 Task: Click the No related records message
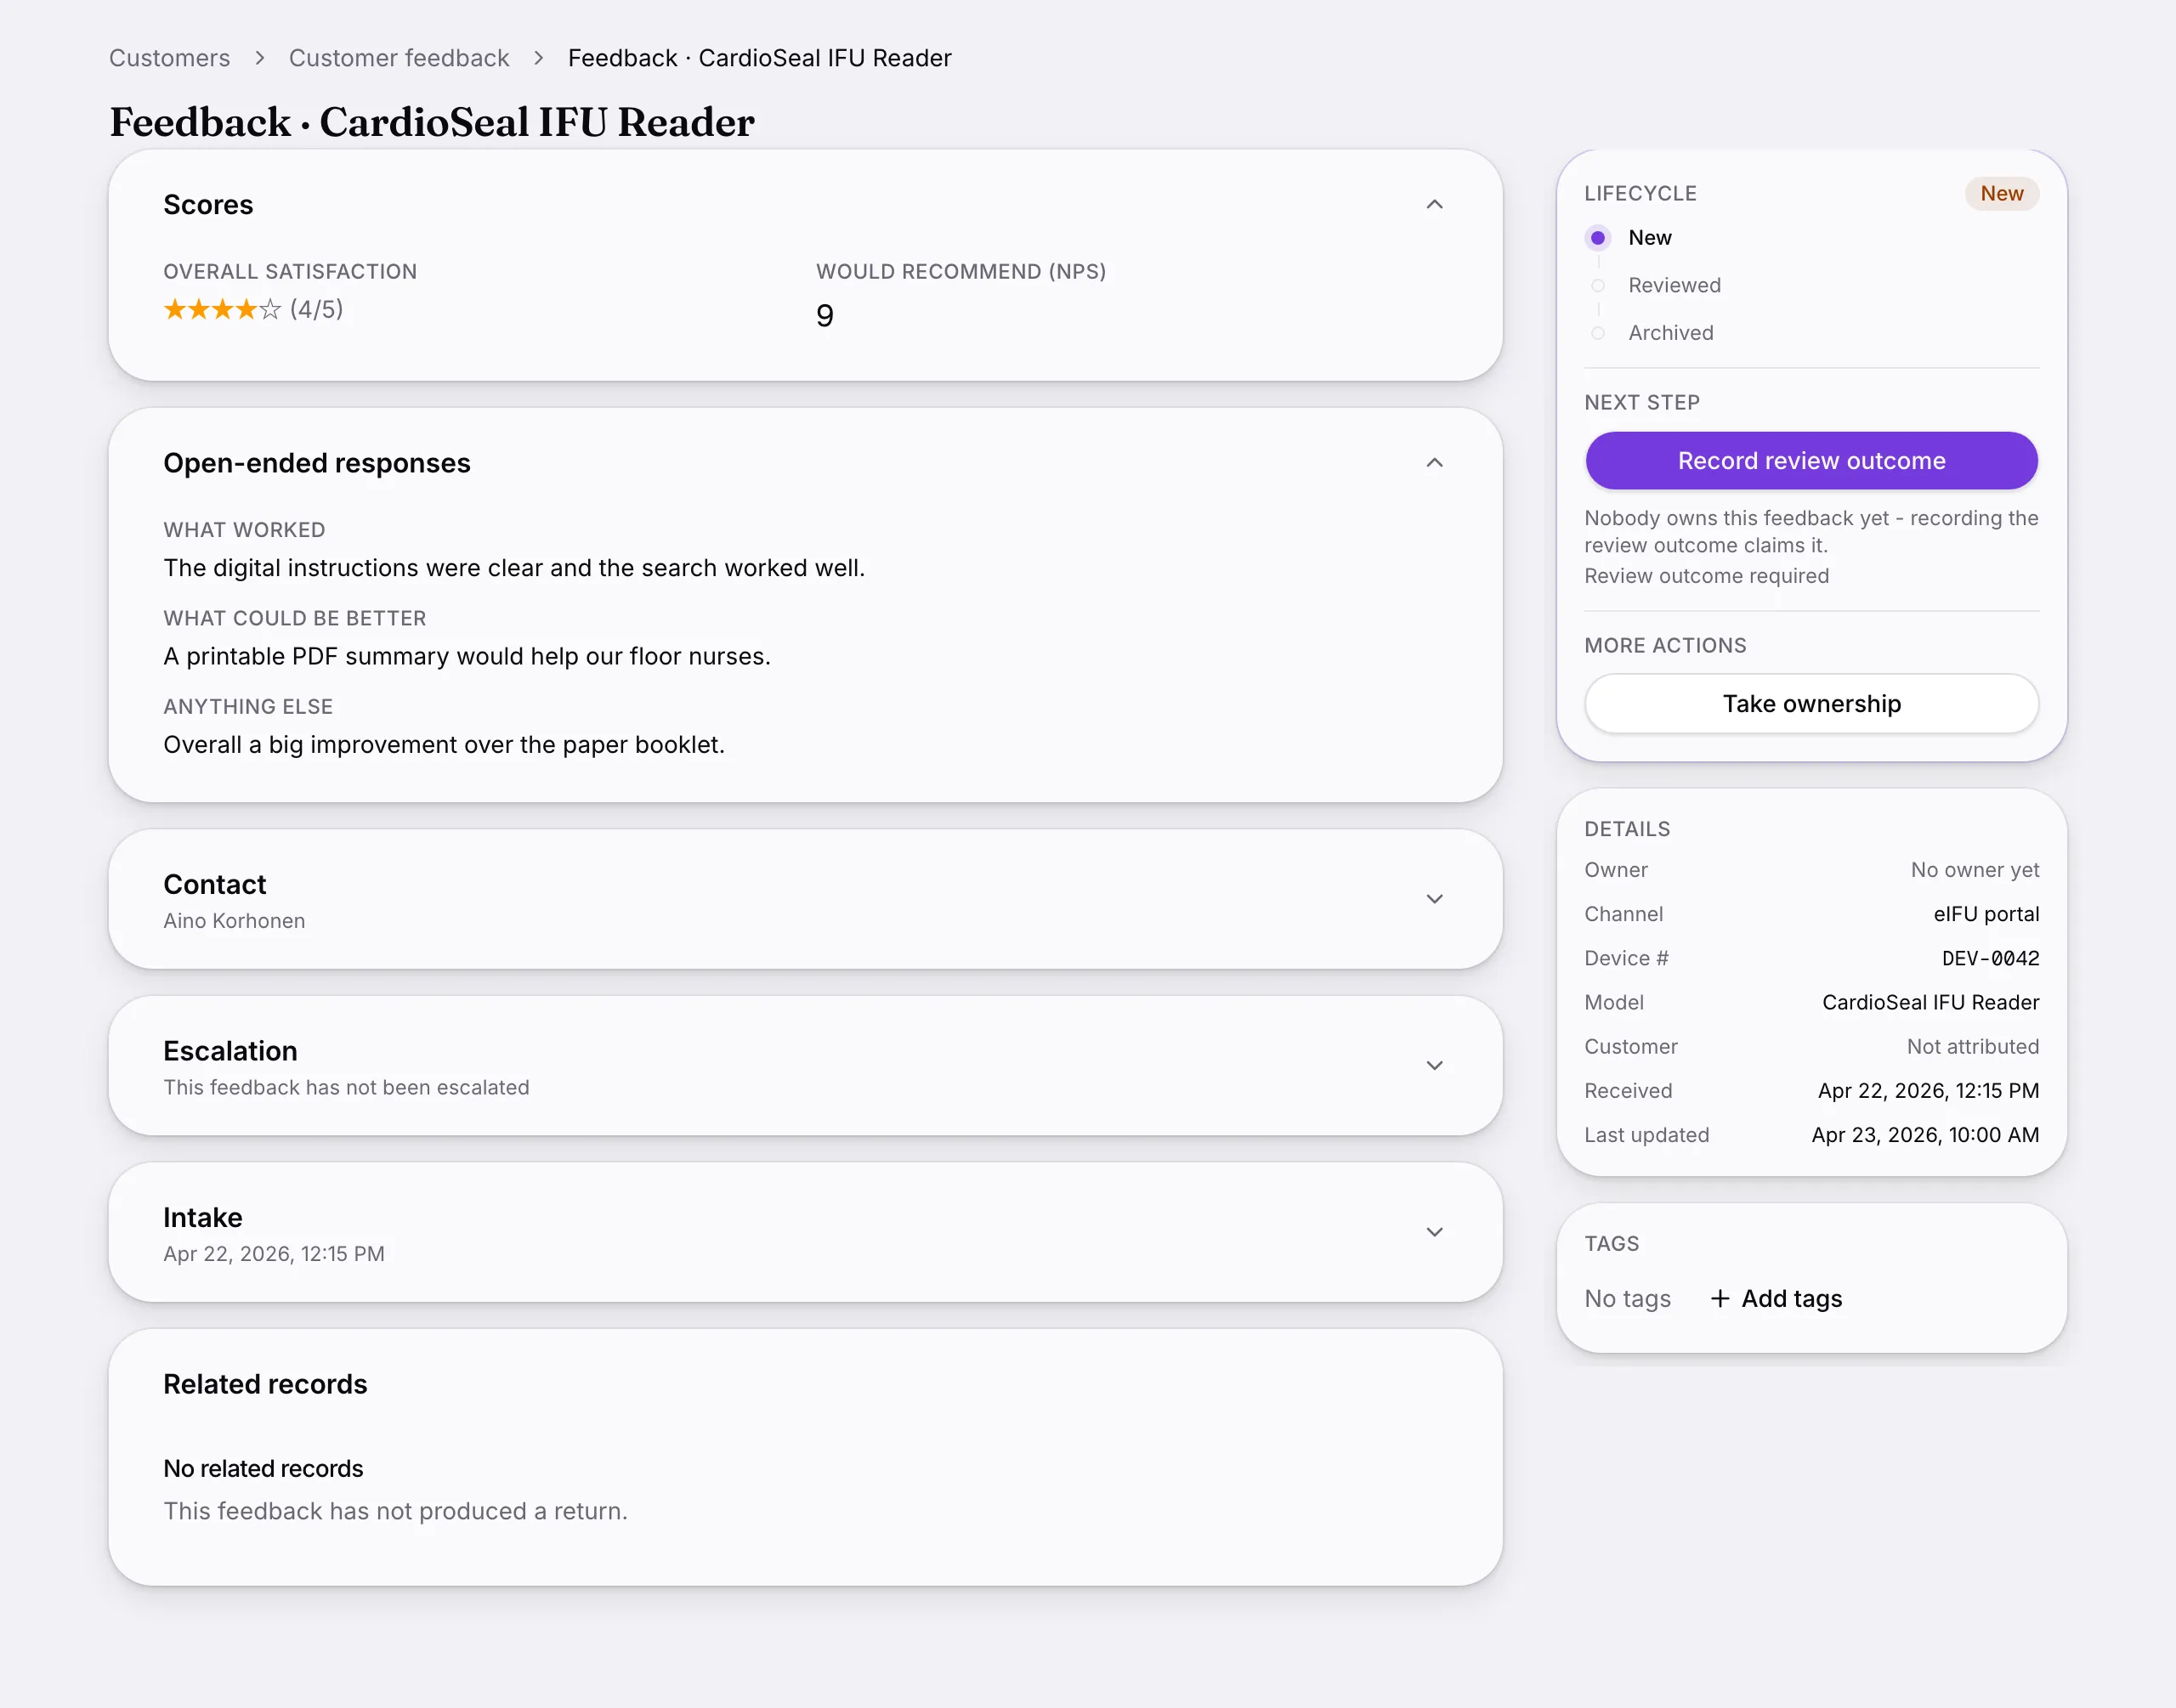tap(263, 1469)
